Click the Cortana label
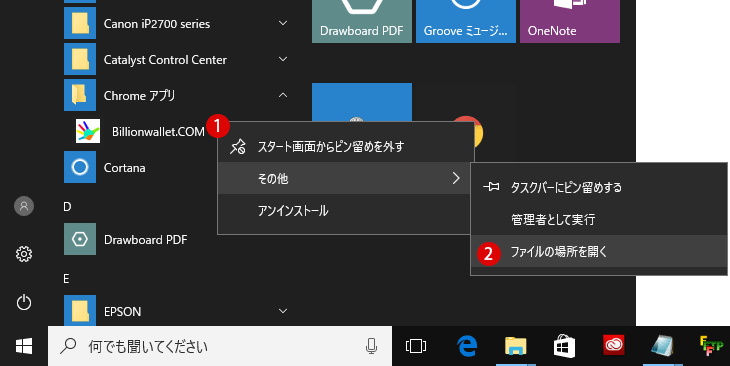This screenshot has width=730, height=366. tap(124, 168)
